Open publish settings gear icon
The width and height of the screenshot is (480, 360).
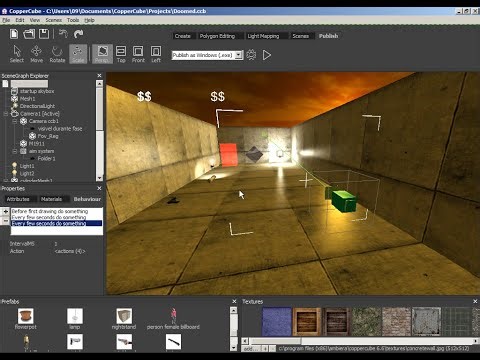(x=251, y=55)
